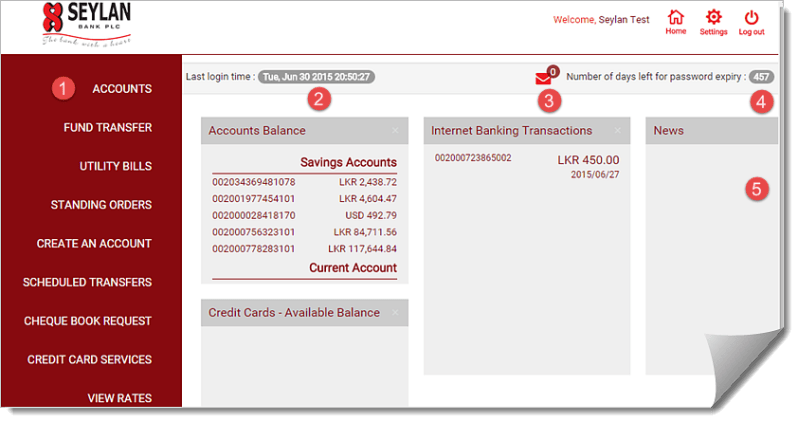
Task: Open Settings gear icon
Action: click(x=714, y=18)
